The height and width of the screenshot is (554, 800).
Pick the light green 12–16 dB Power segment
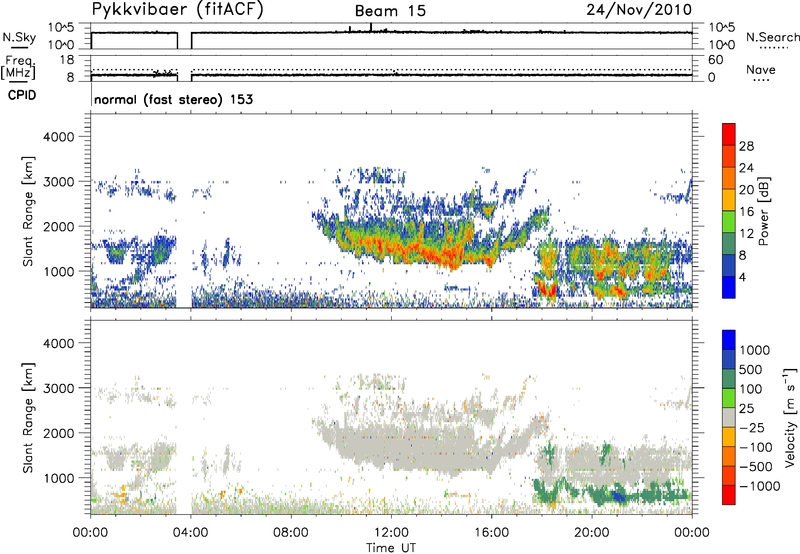729,221
